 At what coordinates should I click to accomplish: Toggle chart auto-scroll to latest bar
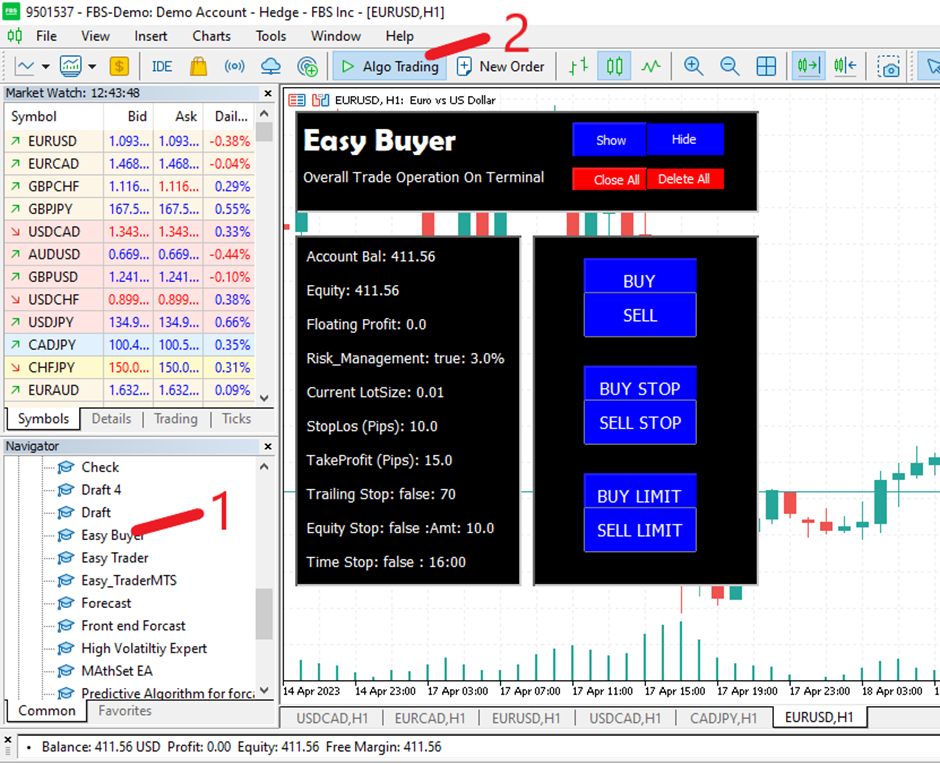808,67
